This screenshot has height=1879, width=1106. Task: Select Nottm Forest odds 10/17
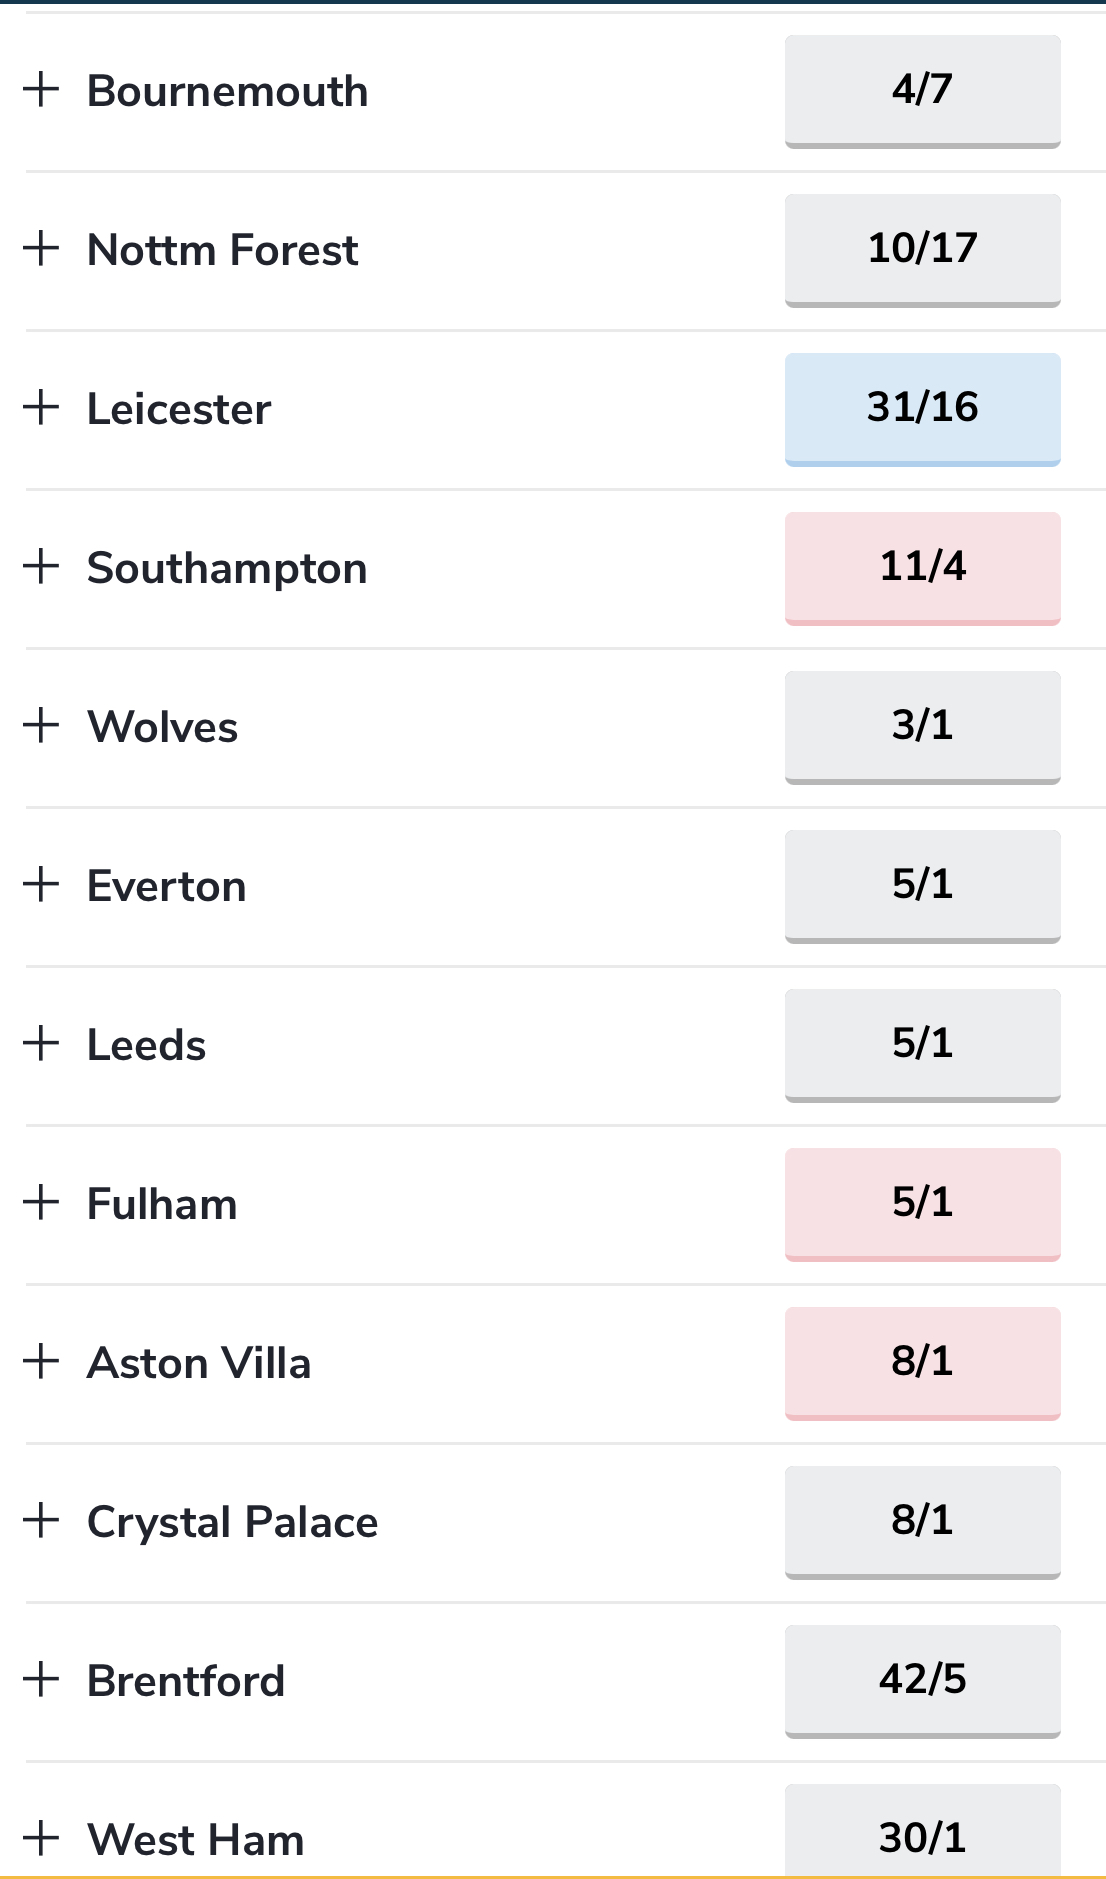coord(922,251)
